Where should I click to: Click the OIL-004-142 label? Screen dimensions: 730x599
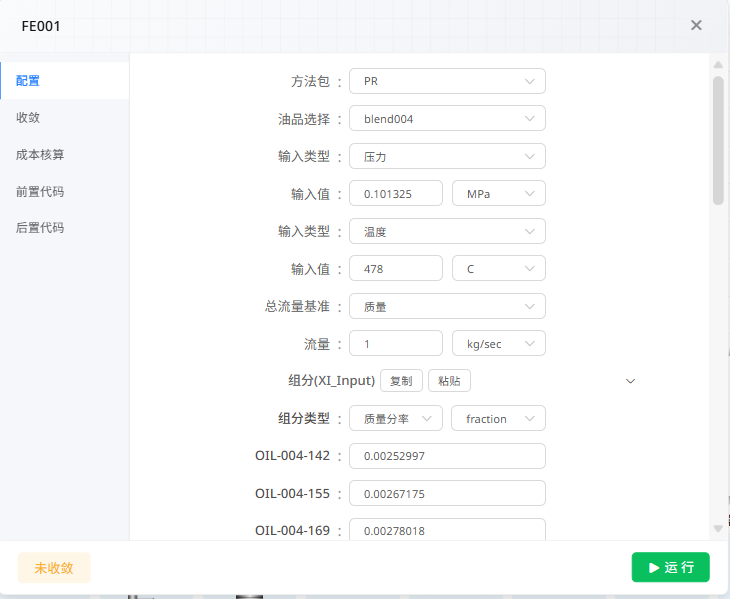292,456
